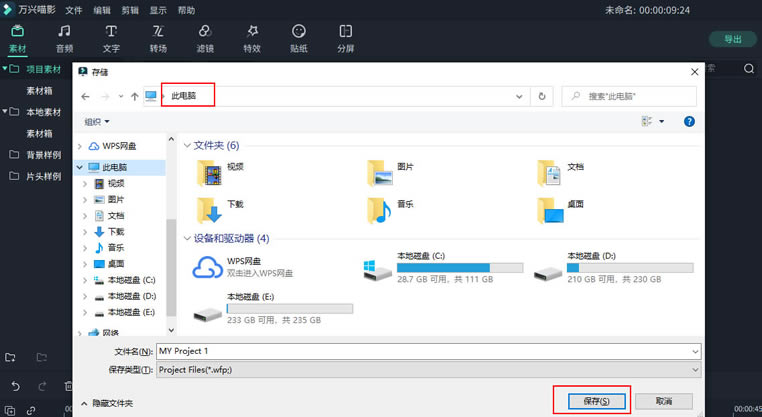762x417 pixels.
Task: Click the refresh button beside address bar
Action: pos(542,96)
